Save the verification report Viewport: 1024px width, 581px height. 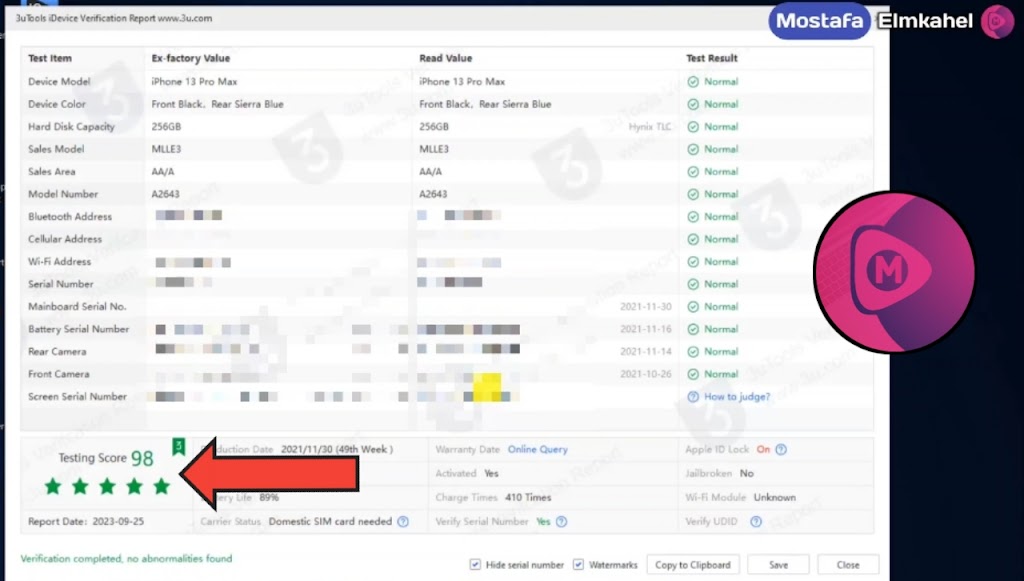pos(778,565)
